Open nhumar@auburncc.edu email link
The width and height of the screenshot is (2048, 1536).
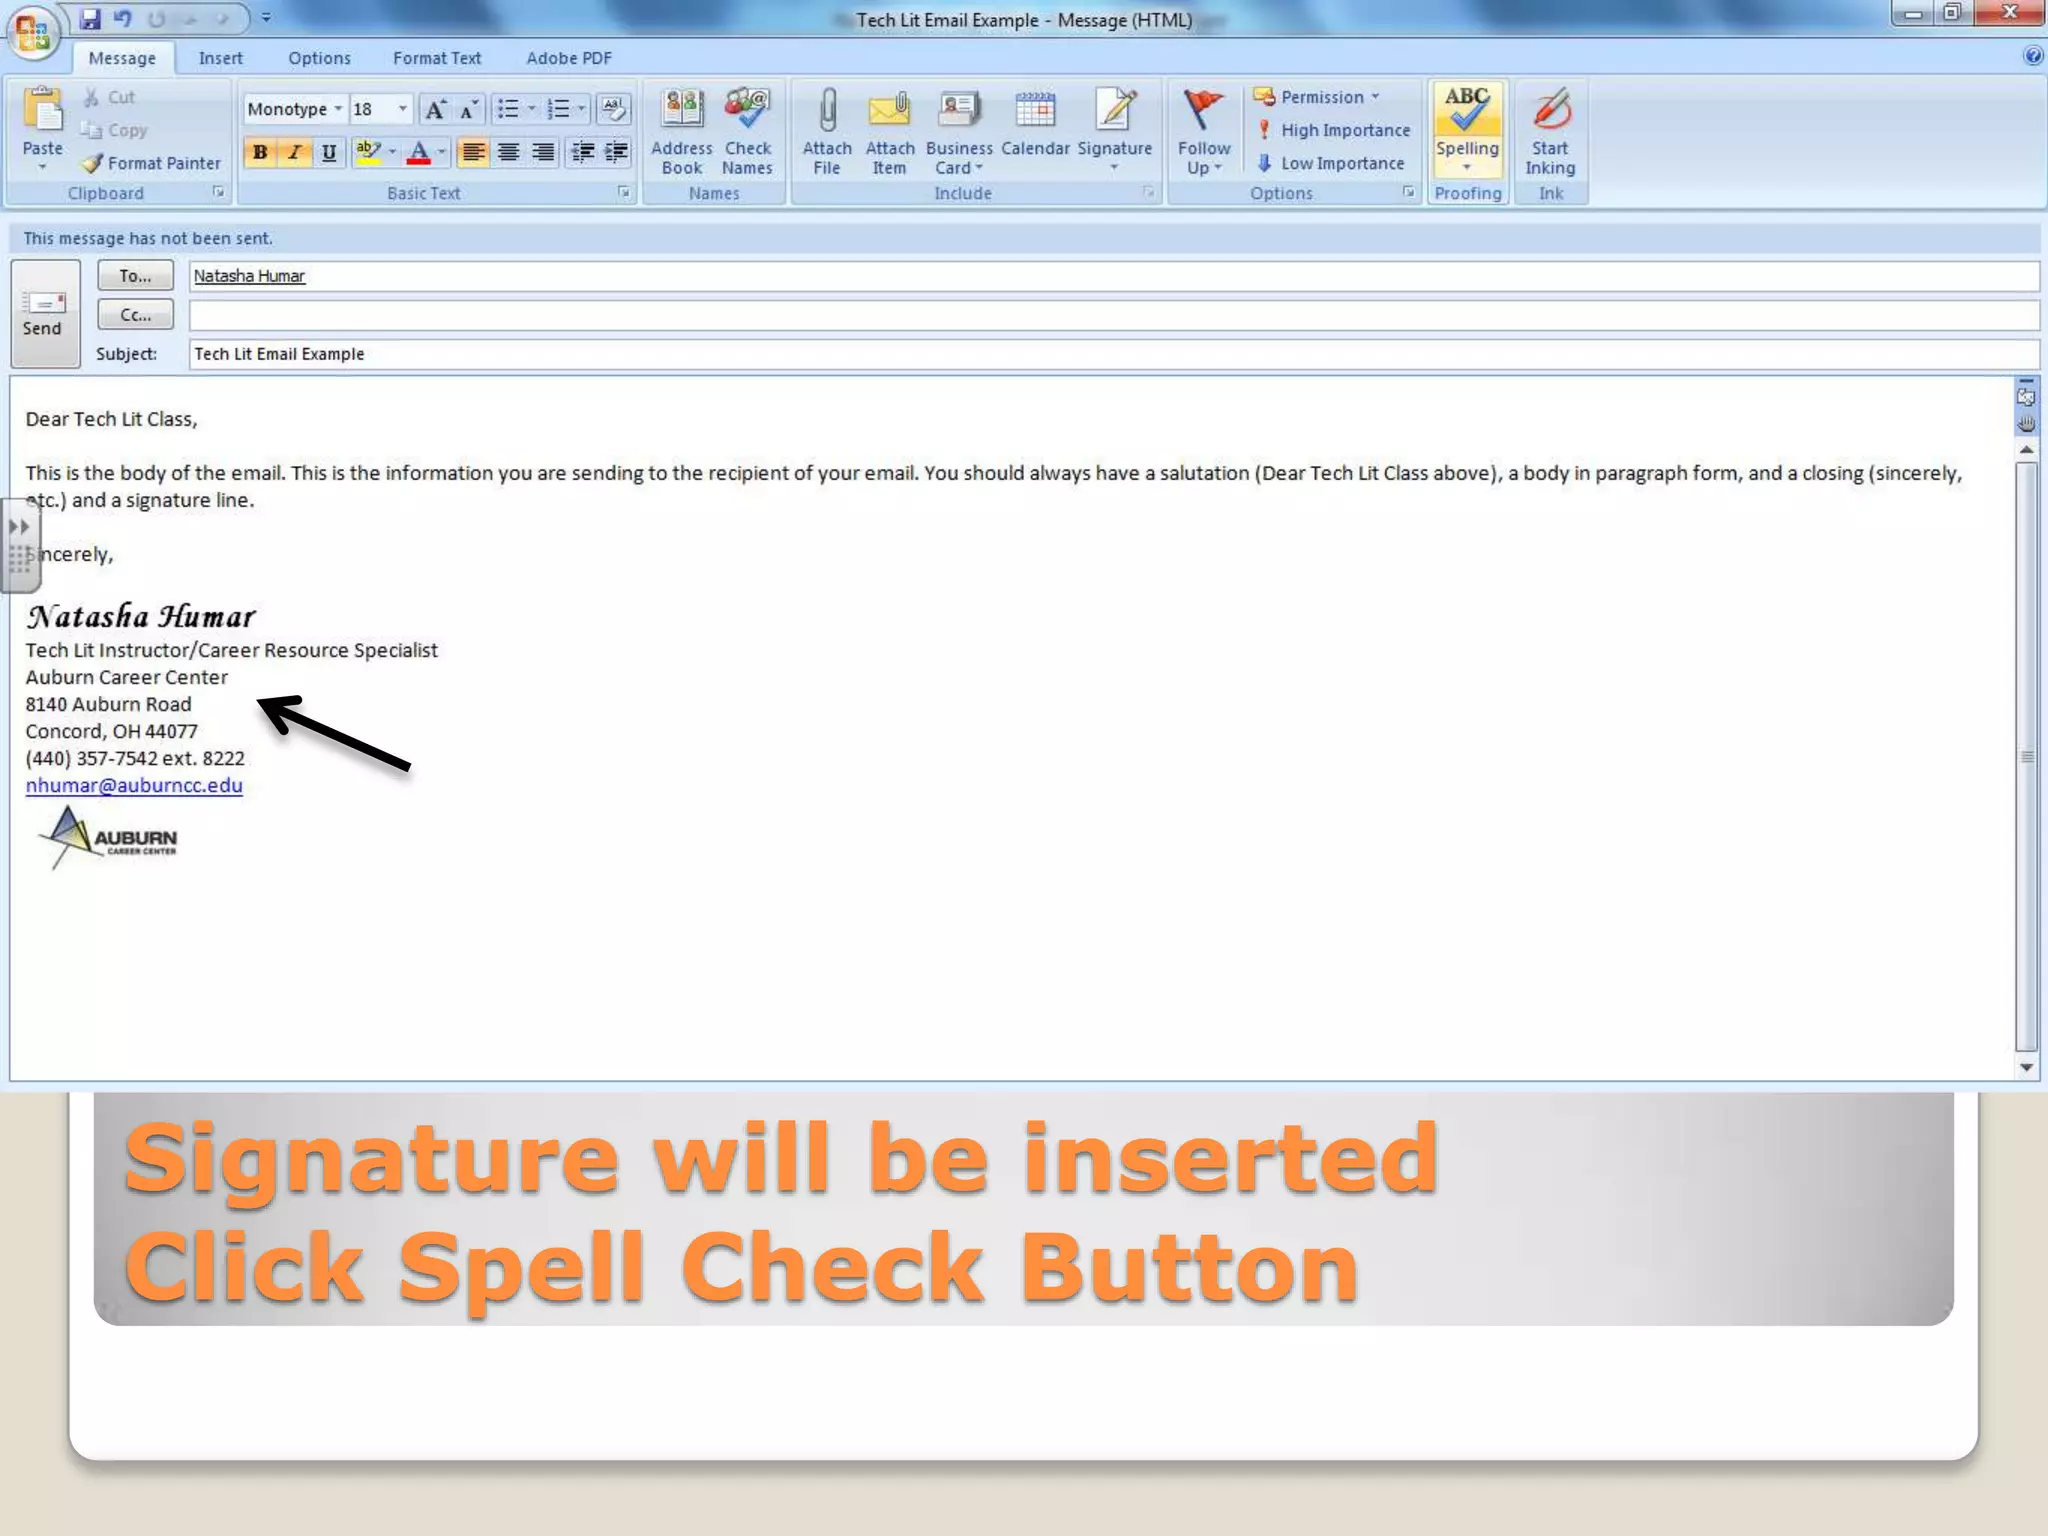134,785
